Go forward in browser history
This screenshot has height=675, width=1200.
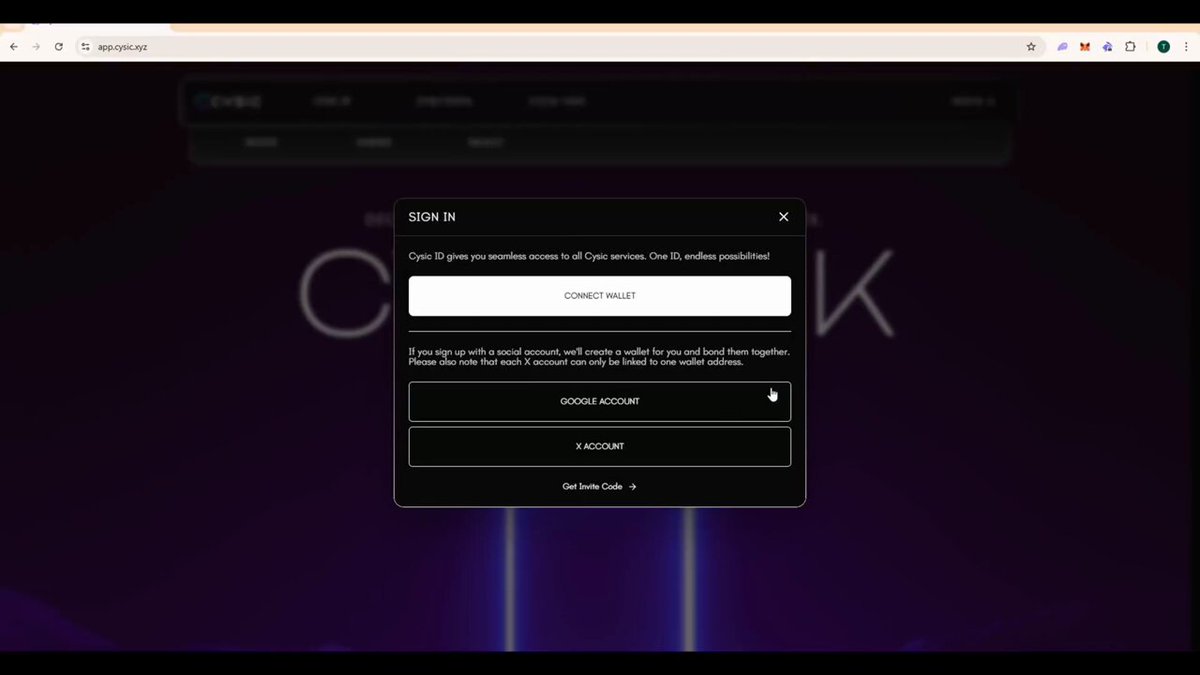36,46
